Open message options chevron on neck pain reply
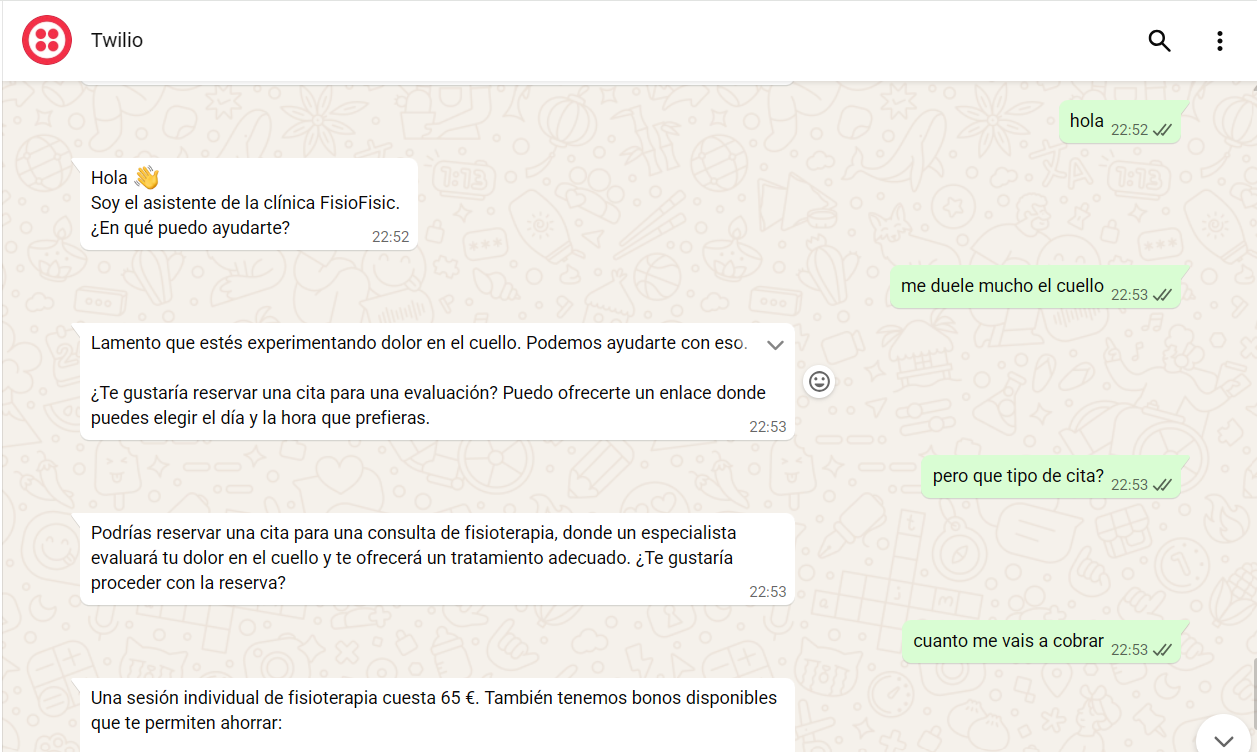Viewport: 1257px width, 752px height. click(x=775, y=345)
